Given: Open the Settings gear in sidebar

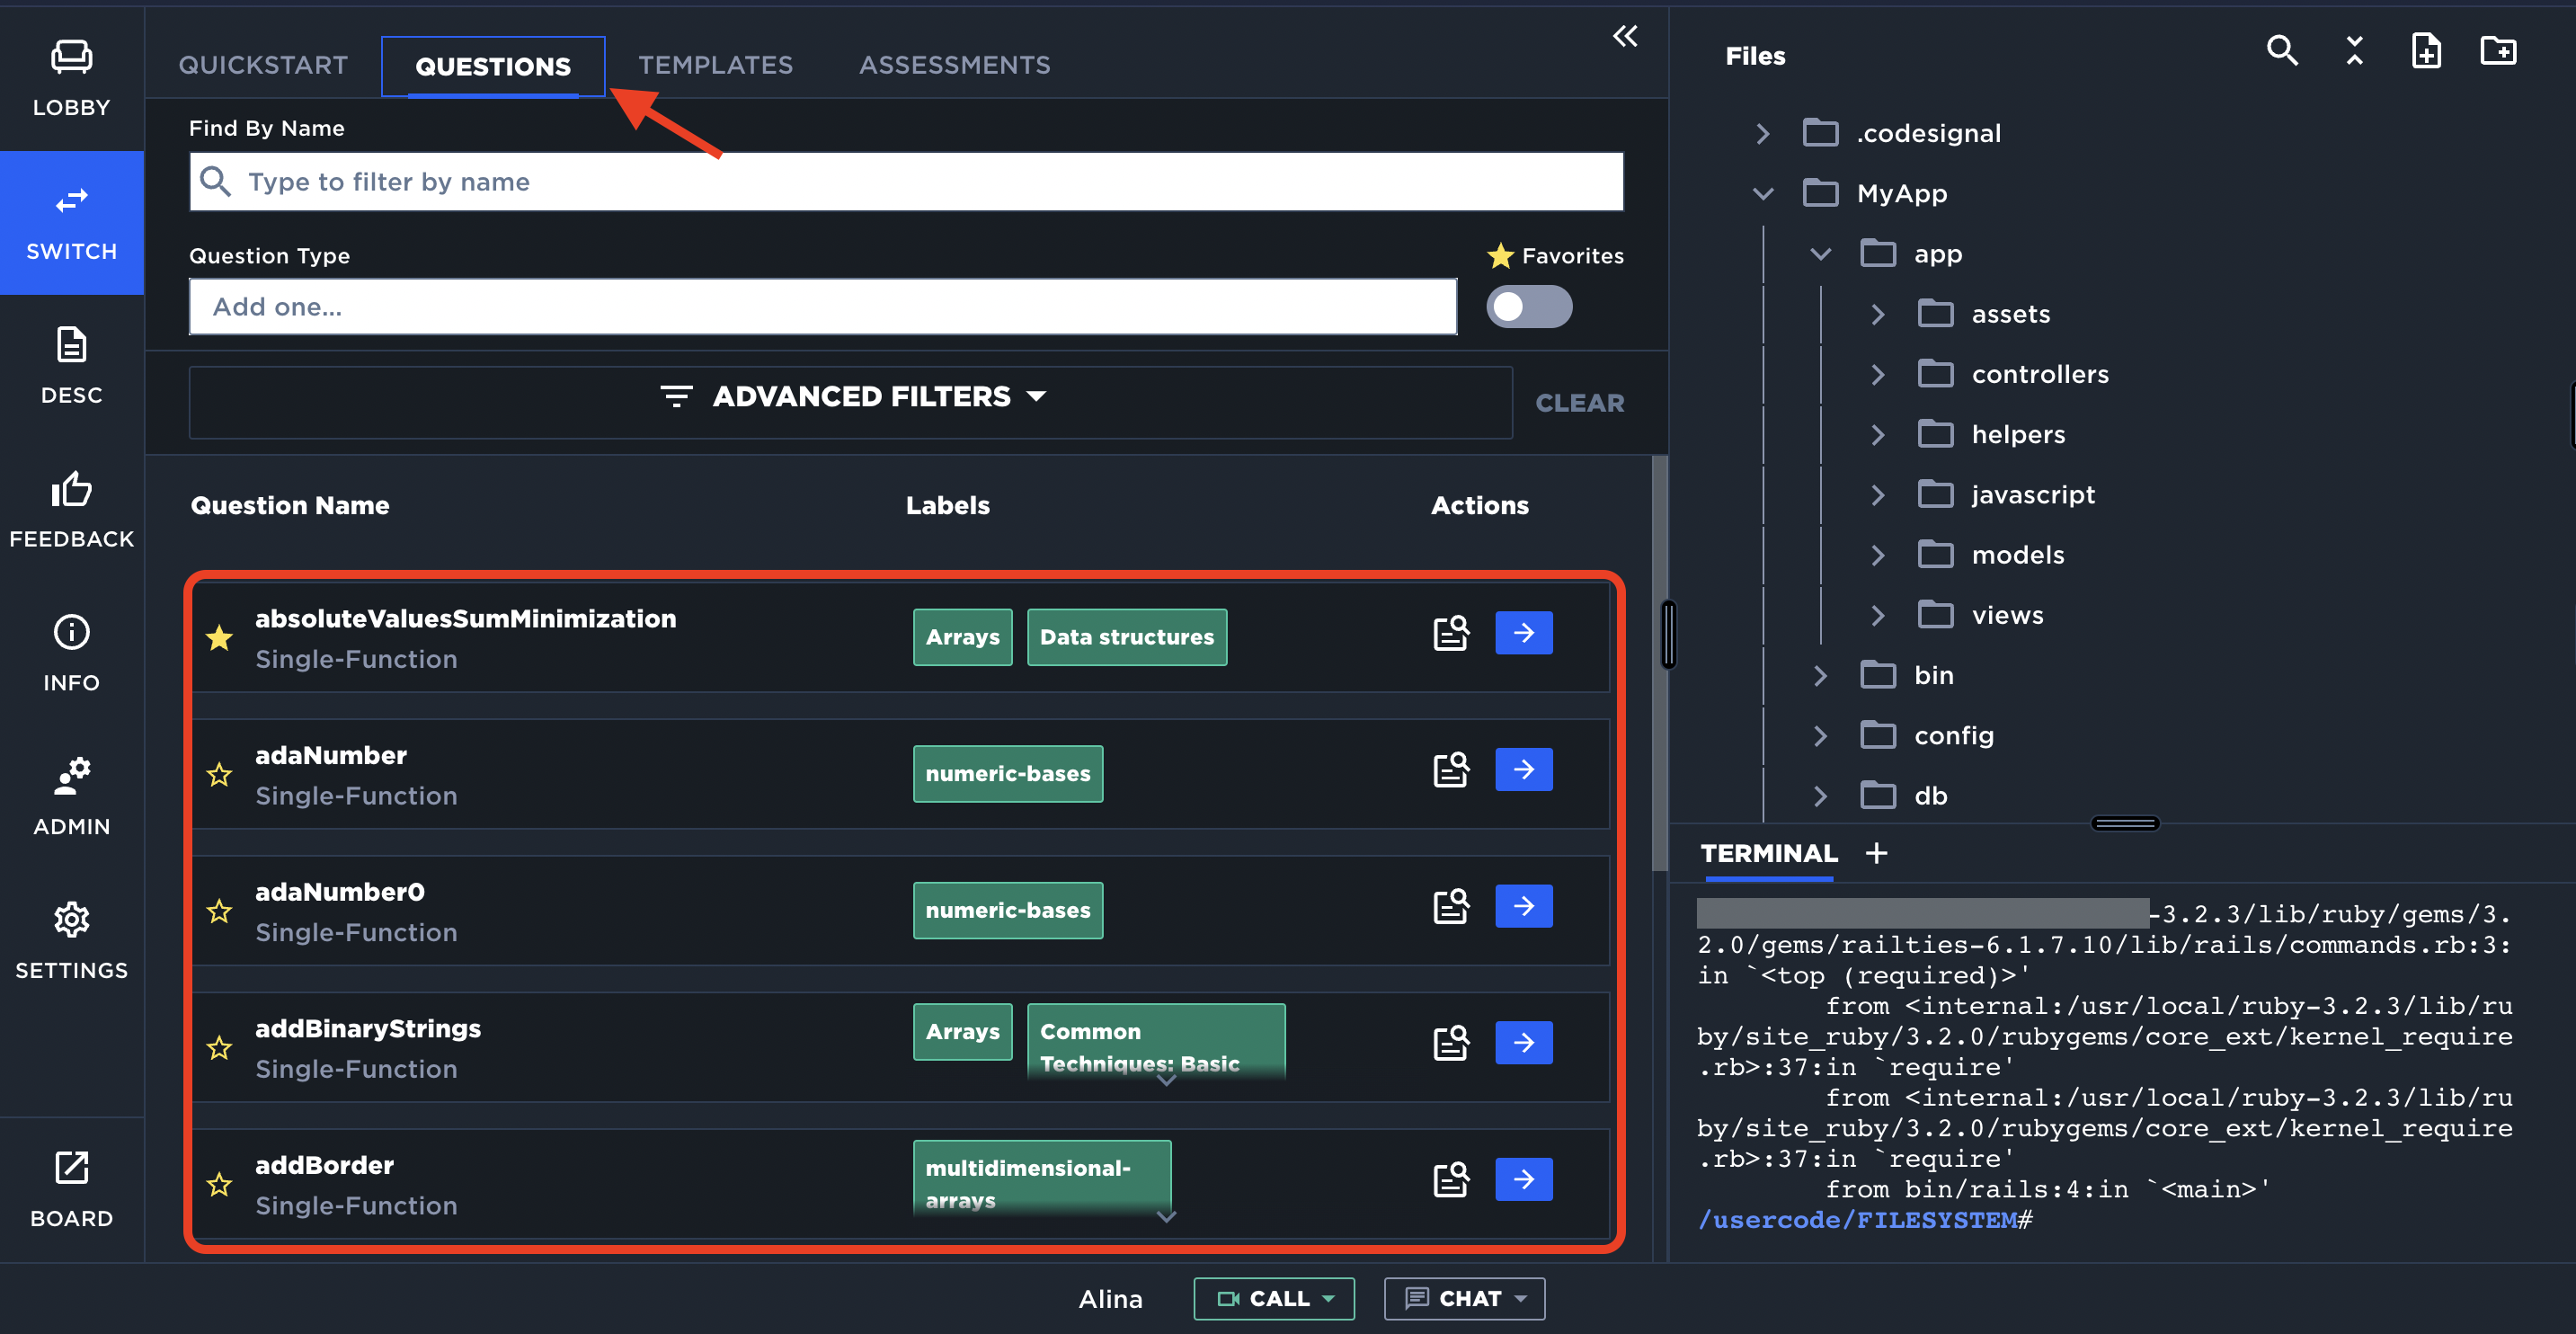Looking at the screenshot, I should coord(71,941).
